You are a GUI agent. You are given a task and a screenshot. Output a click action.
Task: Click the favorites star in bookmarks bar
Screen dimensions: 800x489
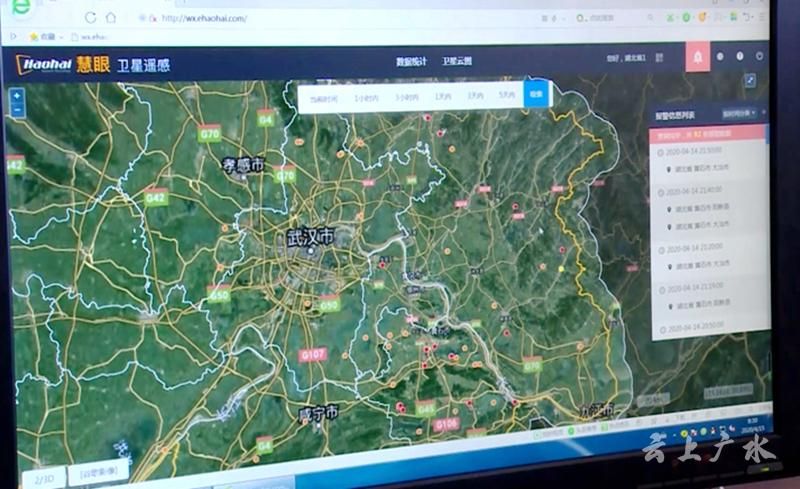coord(34,37)
